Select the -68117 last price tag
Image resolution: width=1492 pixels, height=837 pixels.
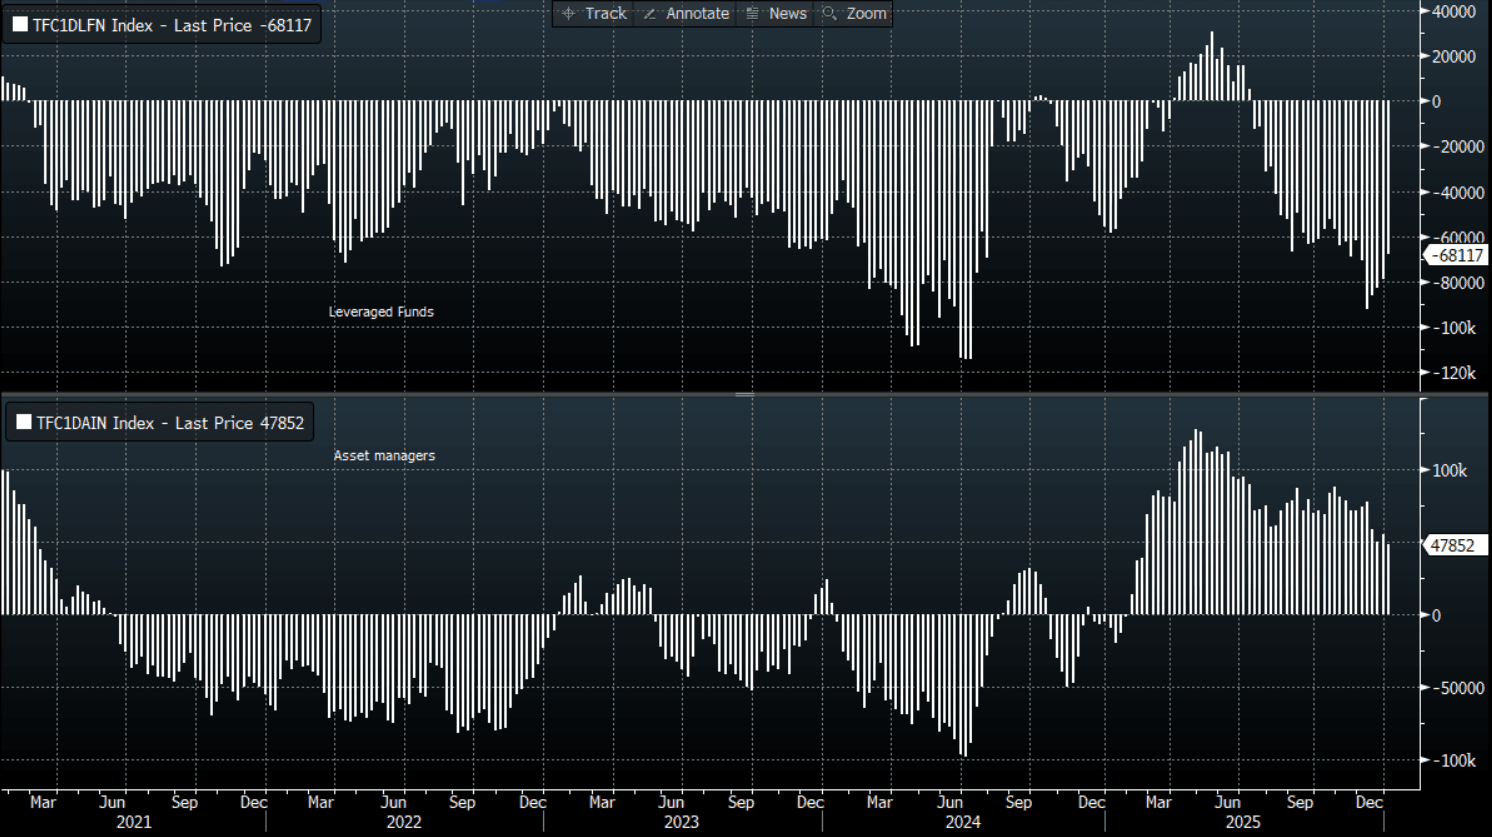tap(1456, 255)
